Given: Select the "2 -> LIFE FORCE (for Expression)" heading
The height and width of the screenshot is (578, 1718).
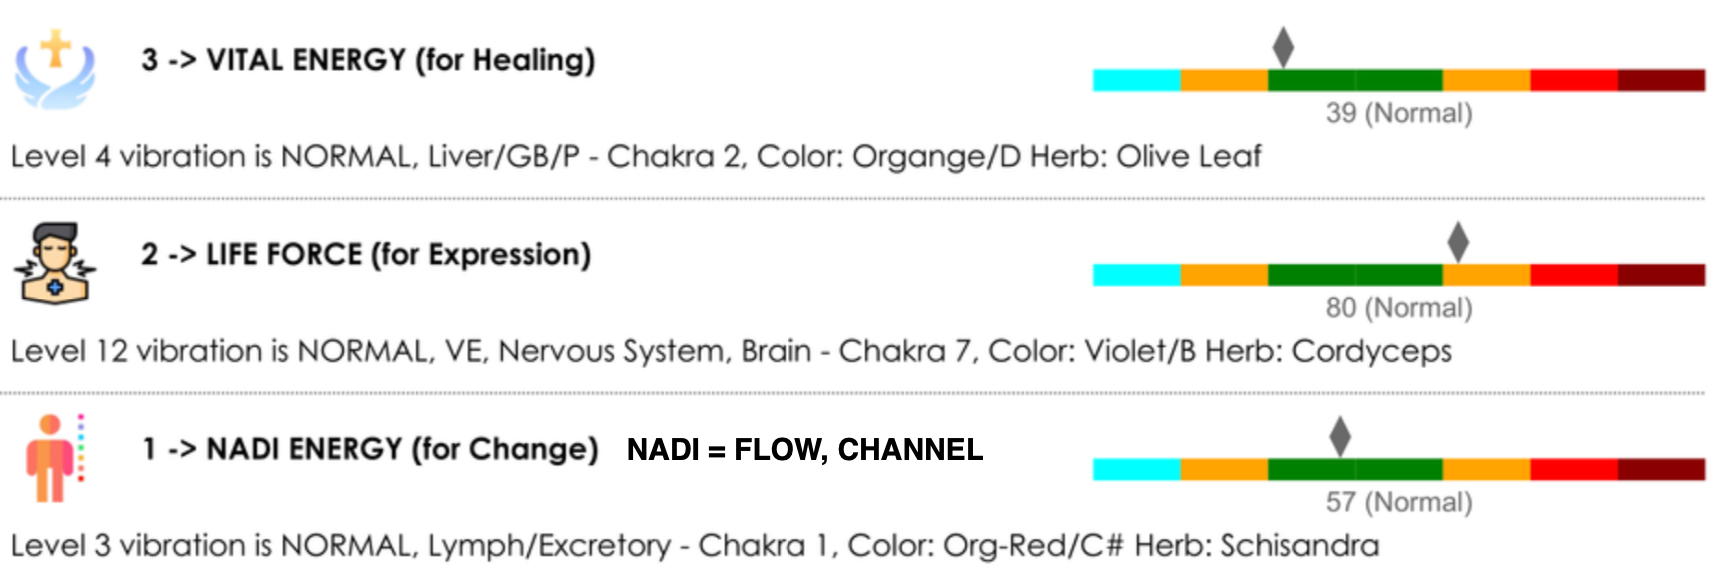Looking at the screenshot, I should pos(366,255).
